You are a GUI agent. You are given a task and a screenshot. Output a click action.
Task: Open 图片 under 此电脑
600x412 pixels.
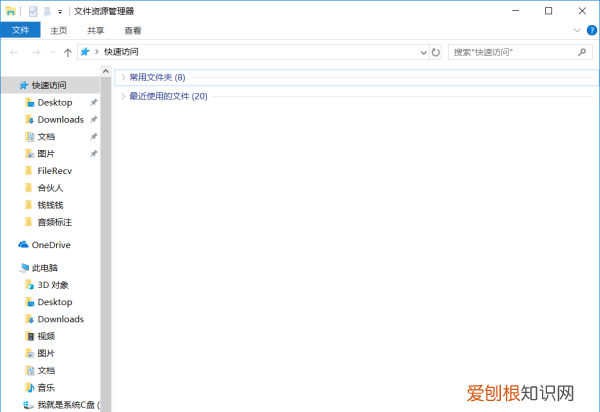(46, 353)
